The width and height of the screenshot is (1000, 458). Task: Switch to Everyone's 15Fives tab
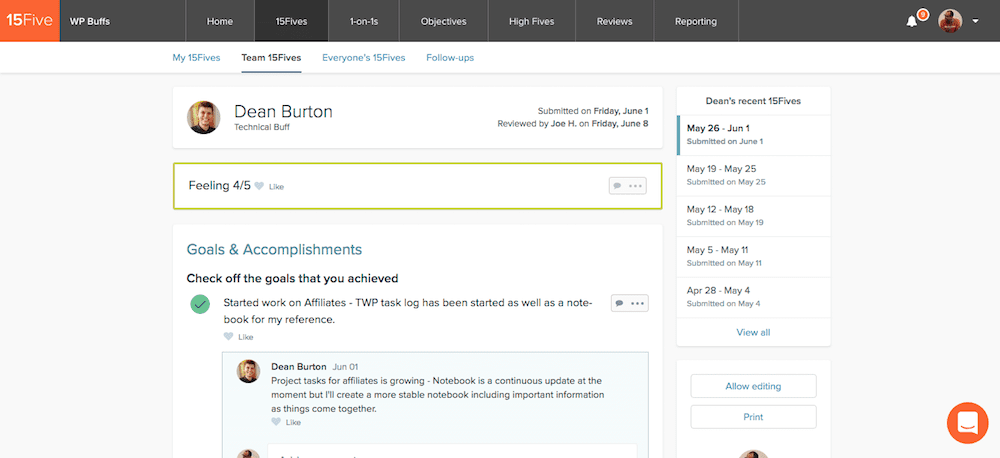[364, 57]
